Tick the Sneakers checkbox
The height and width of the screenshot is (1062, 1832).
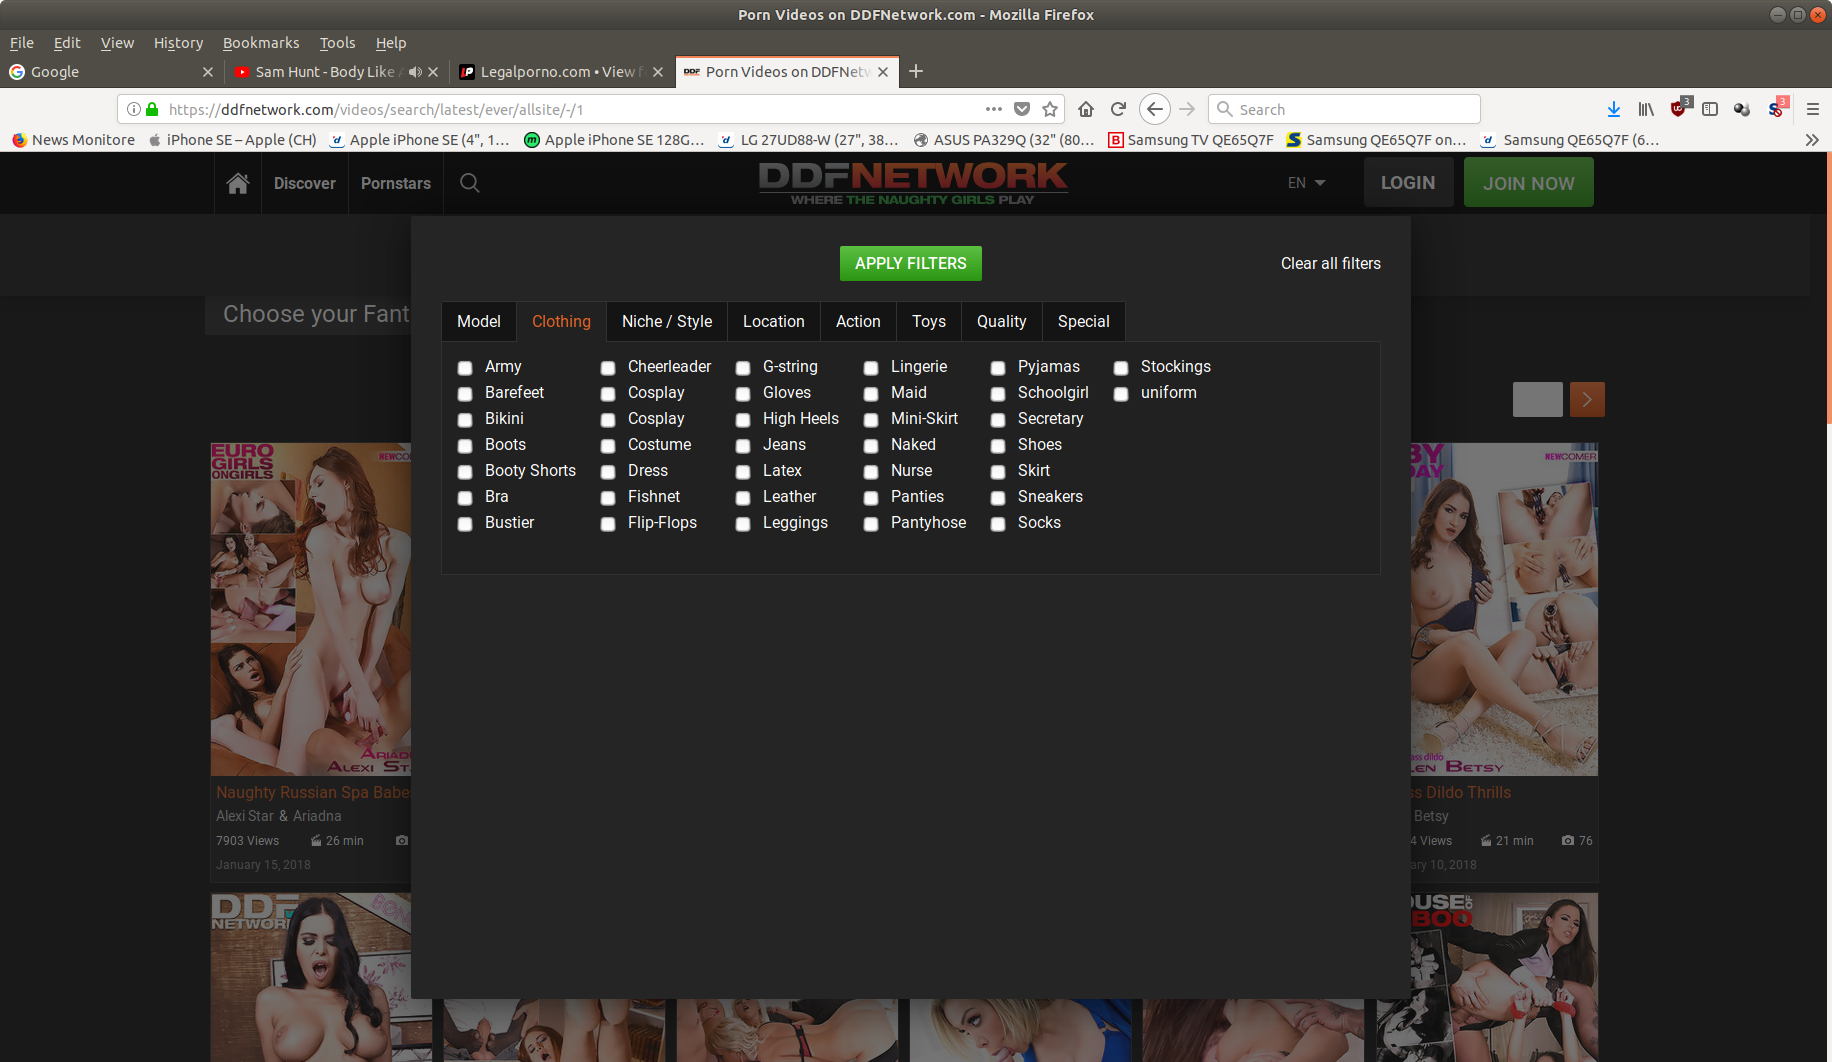click(x=998, y=498)
